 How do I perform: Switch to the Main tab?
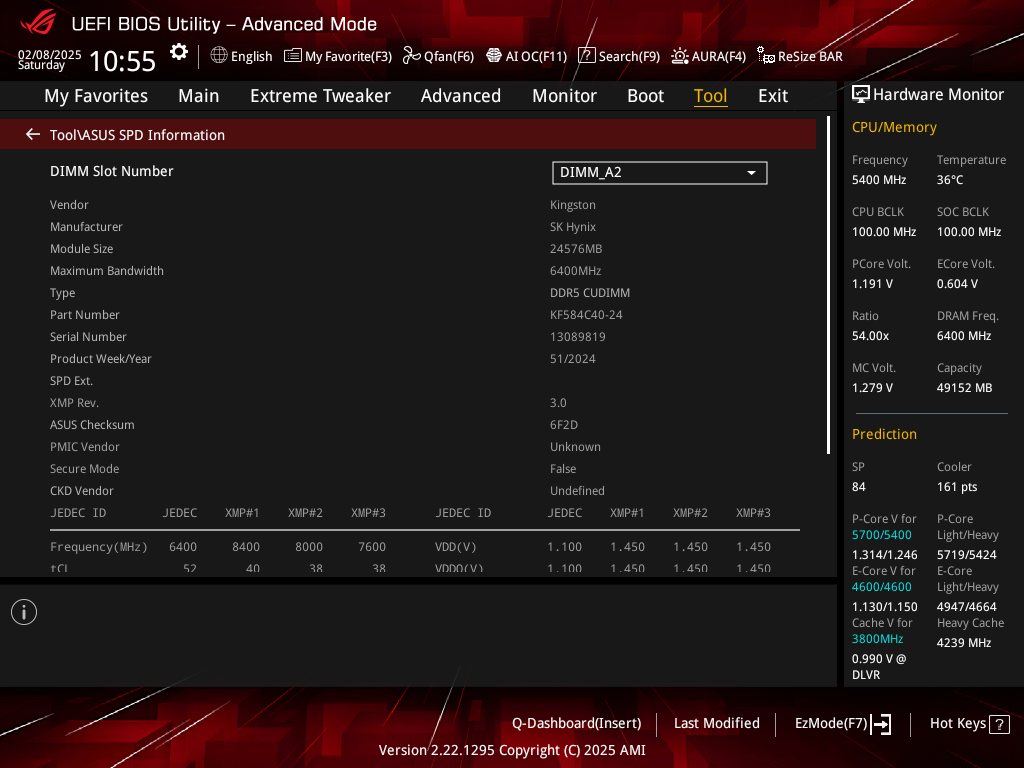pyautogui.click(x=199, y=95)
